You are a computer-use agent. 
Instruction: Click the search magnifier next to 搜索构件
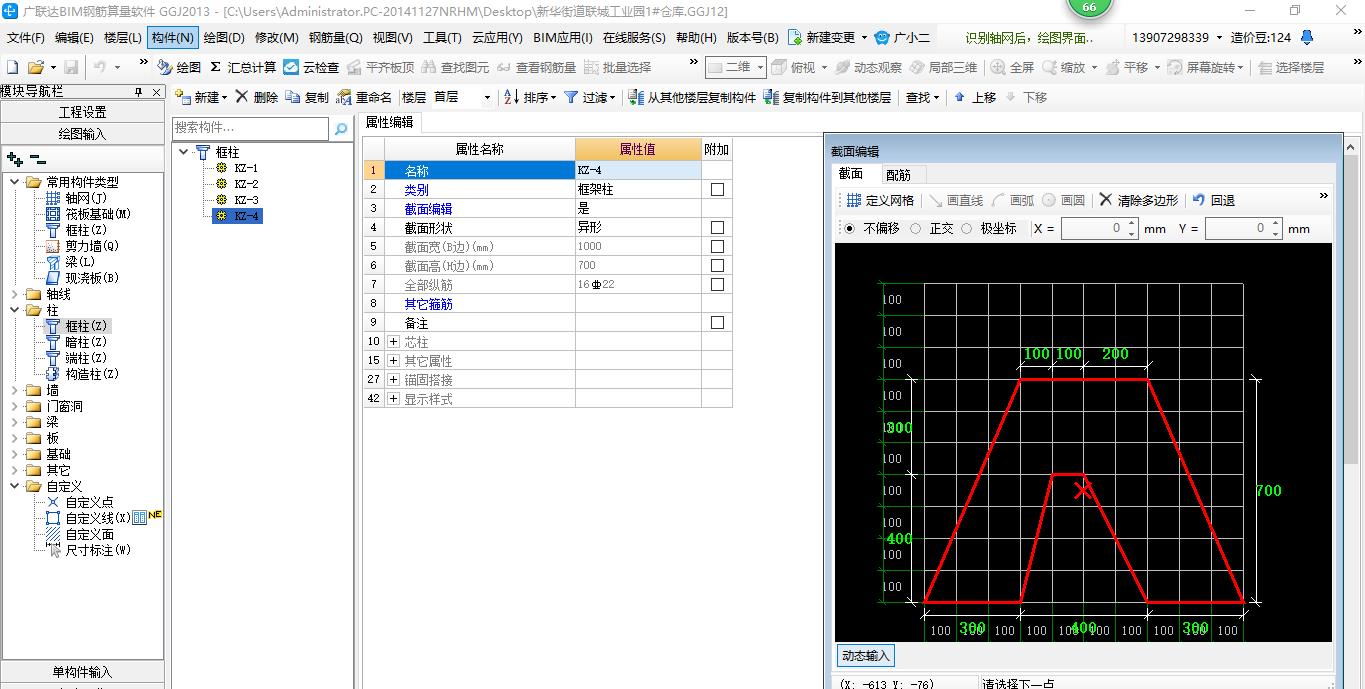[341, 128]
